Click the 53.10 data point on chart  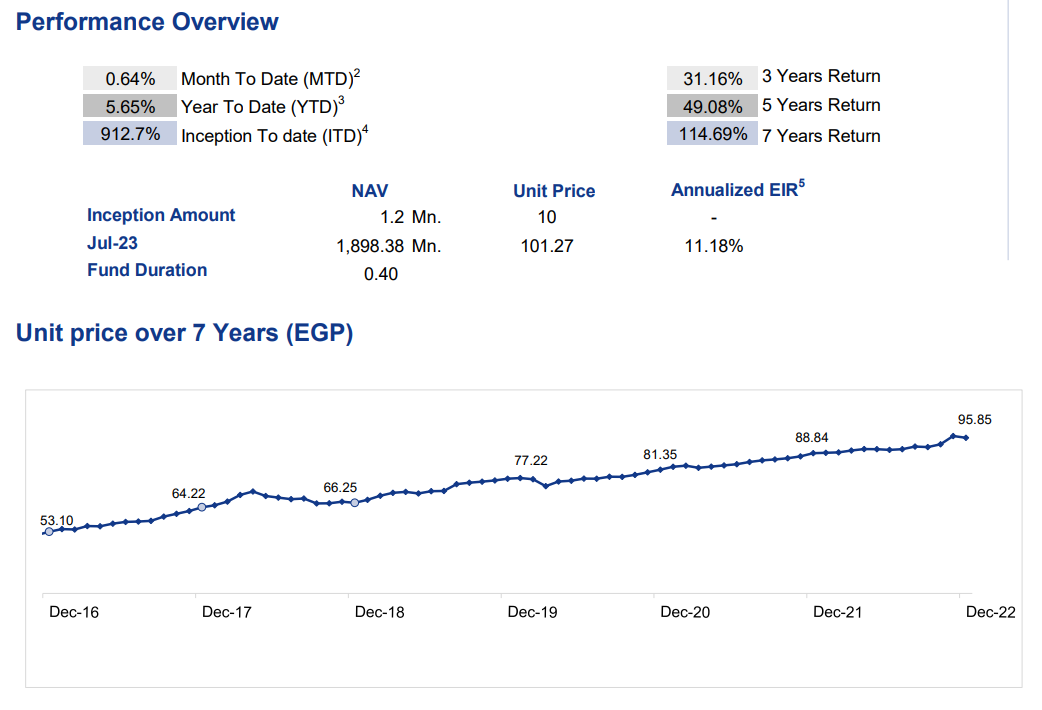[x=47, y=533]
